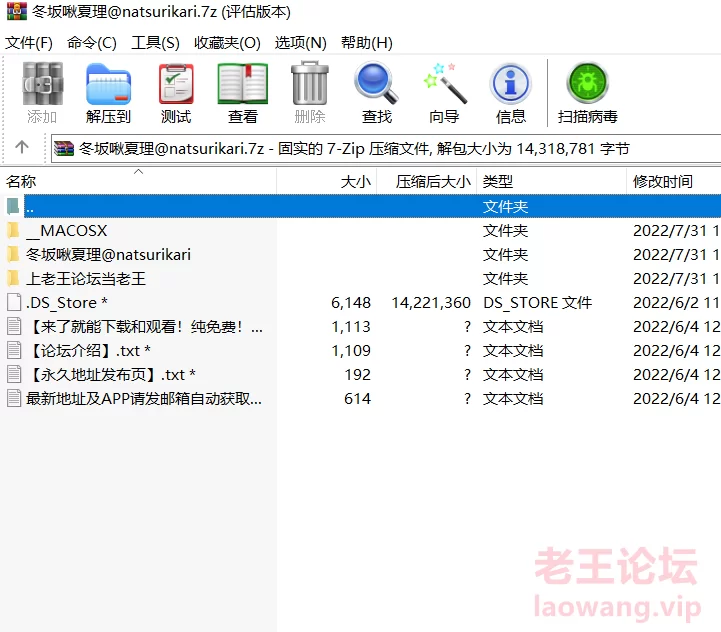Viewport: 721px width, 632px height.
Task: Select the 上老王论坛当老王 folder icon
Action: click(x=13, y=278)
